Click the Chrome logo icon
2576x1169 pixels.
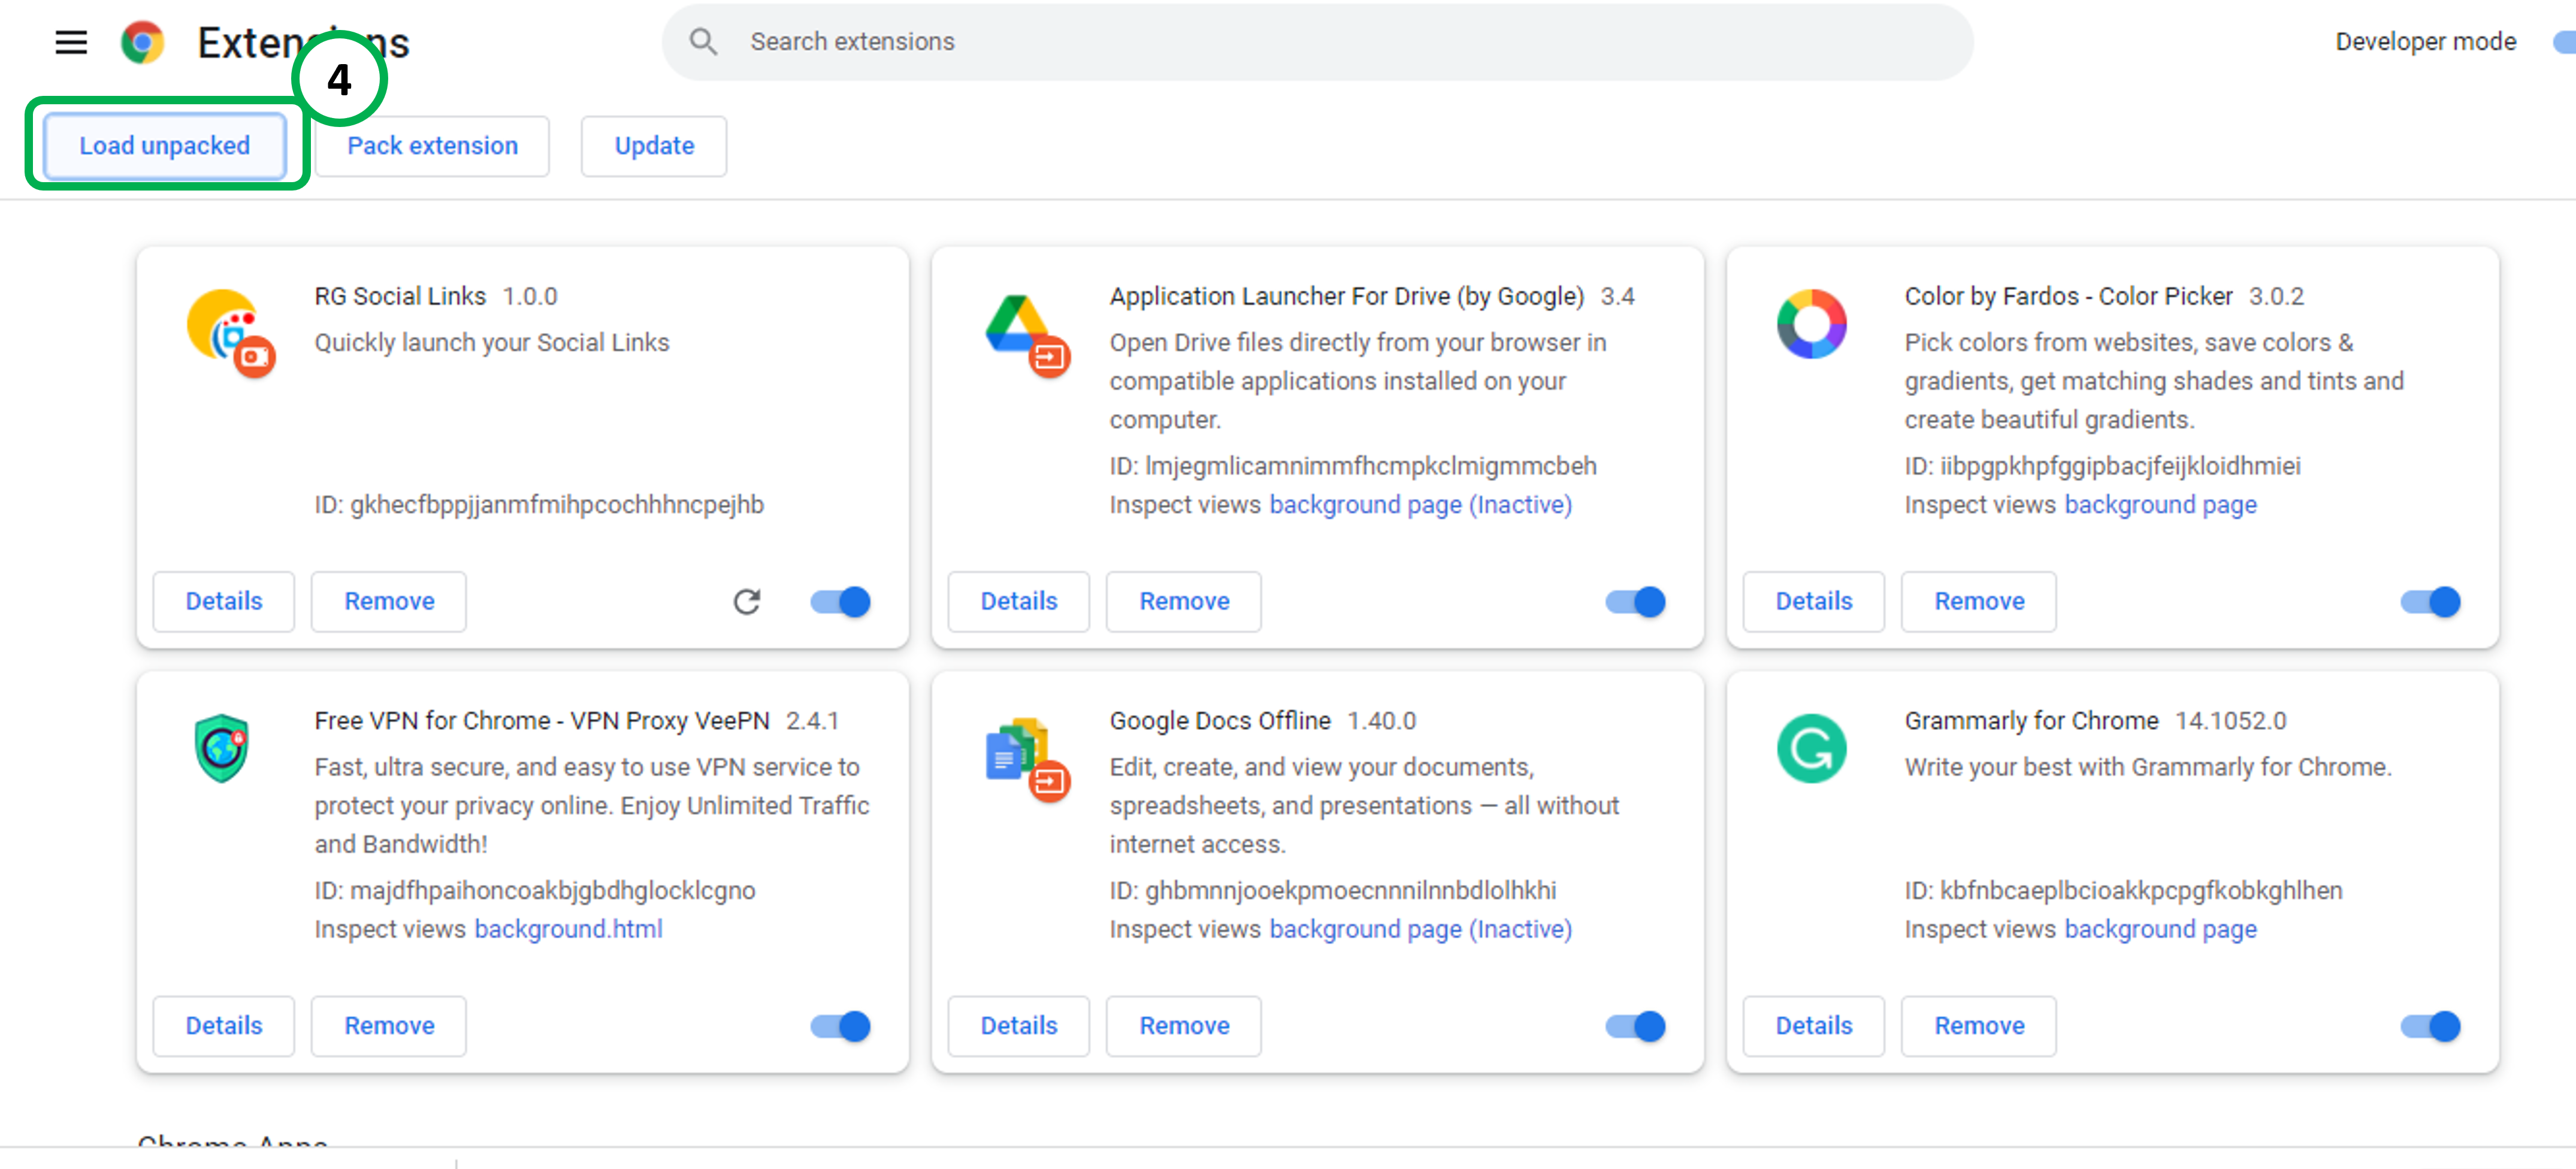pyautogui.click(x=142, y=42)
